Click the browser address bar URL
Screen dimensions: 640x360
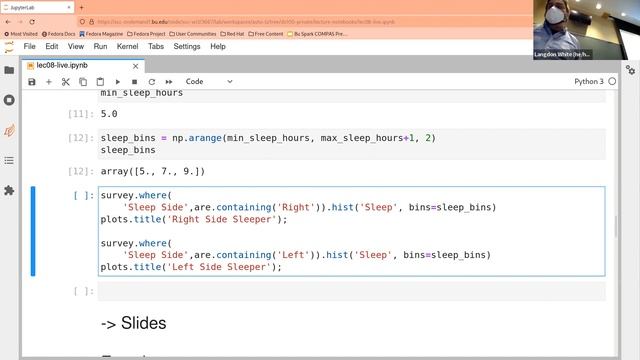[246, 22]
